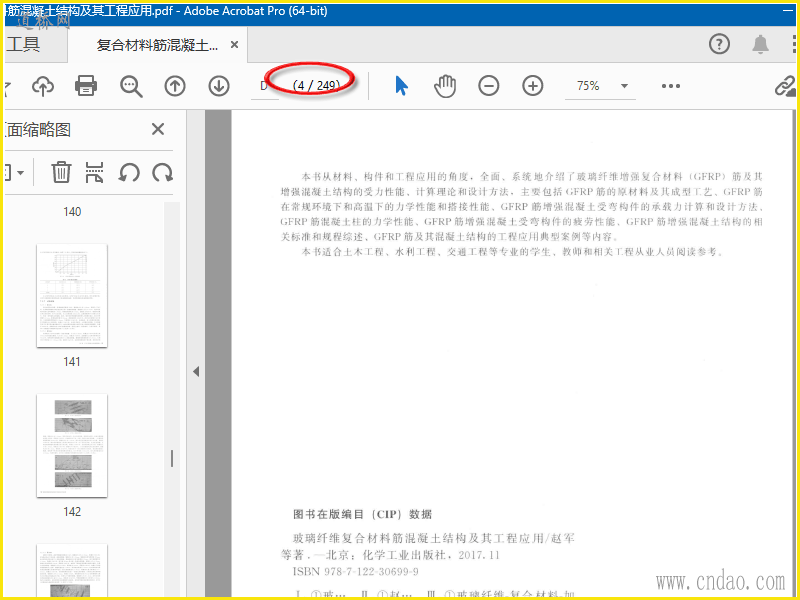The image size is (800, 600).
Task: Click the 图书在版编目 (CIP) 数据 heading
Action: click(x=363, y=514)
